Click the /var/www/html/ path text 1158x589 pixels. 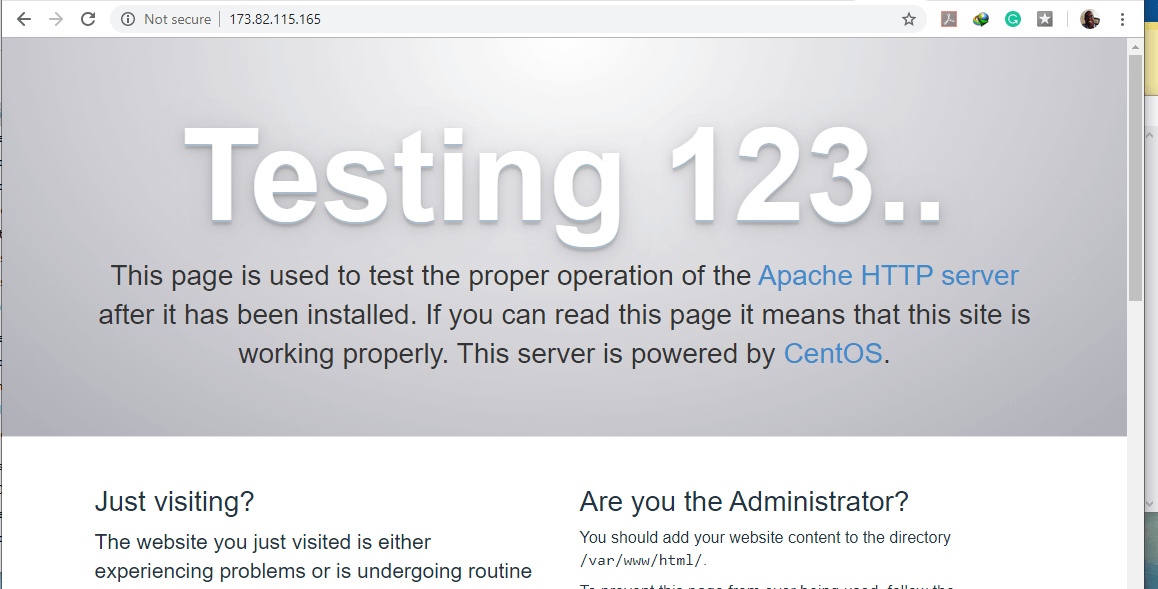[641, 561]
